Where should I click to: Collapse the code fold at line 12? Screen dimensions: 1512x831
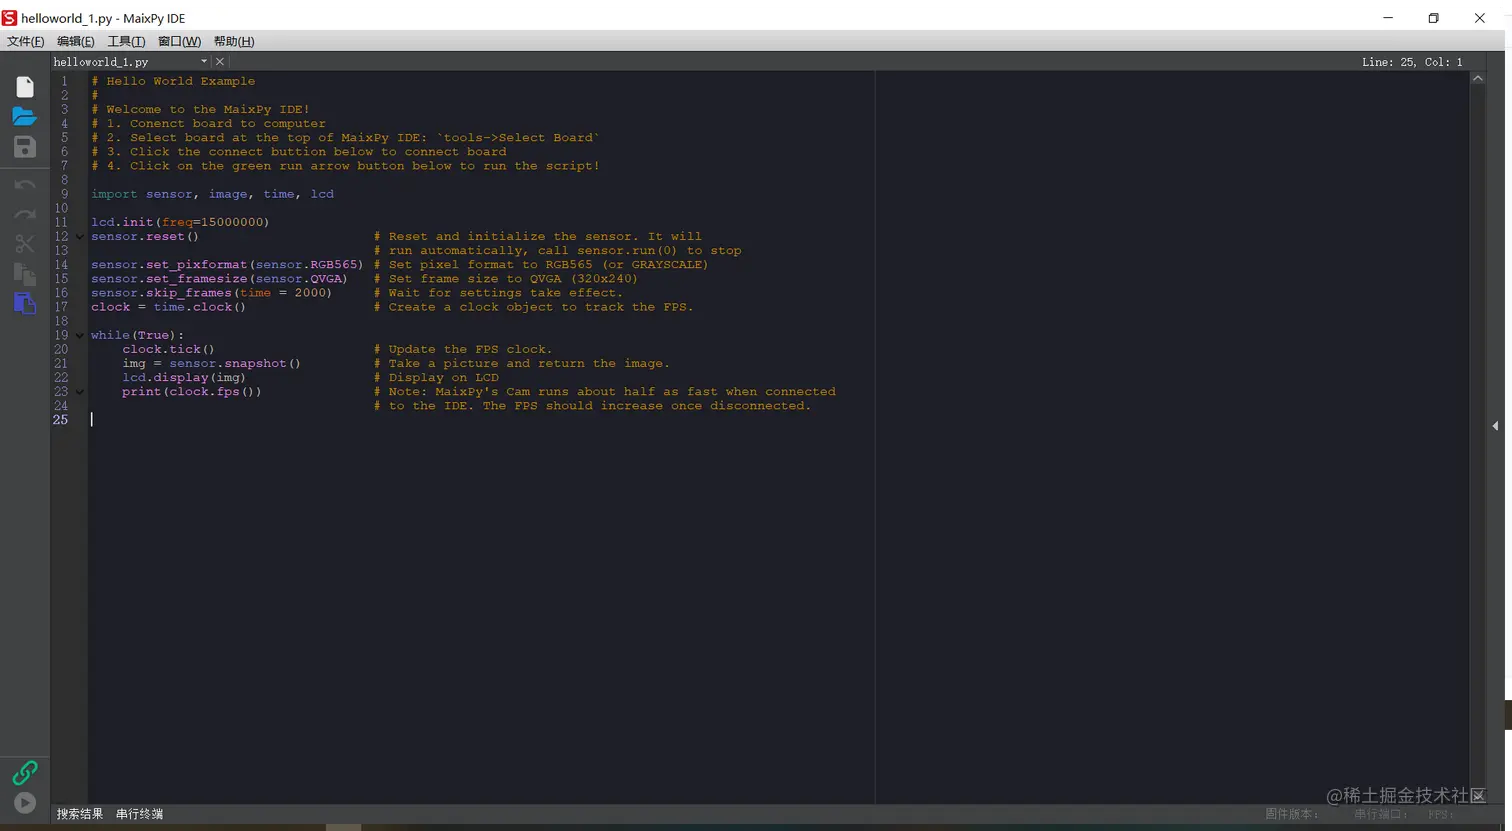click(80, 237)
